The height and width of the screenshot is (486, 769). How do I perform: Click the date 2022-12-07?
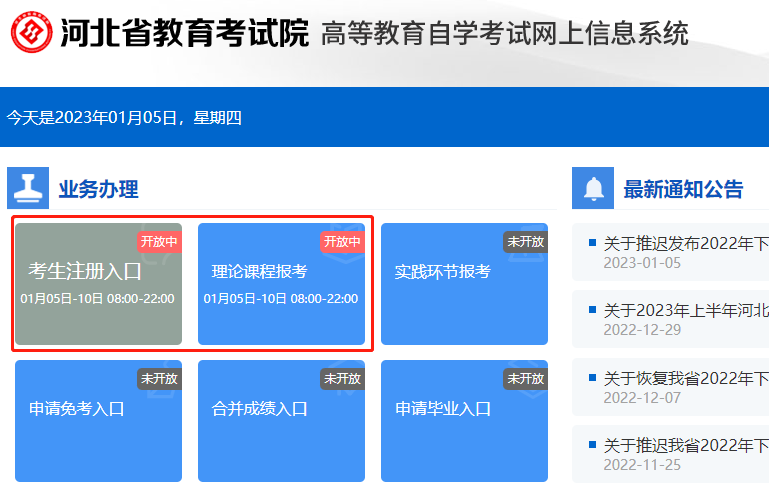point(642,398)
